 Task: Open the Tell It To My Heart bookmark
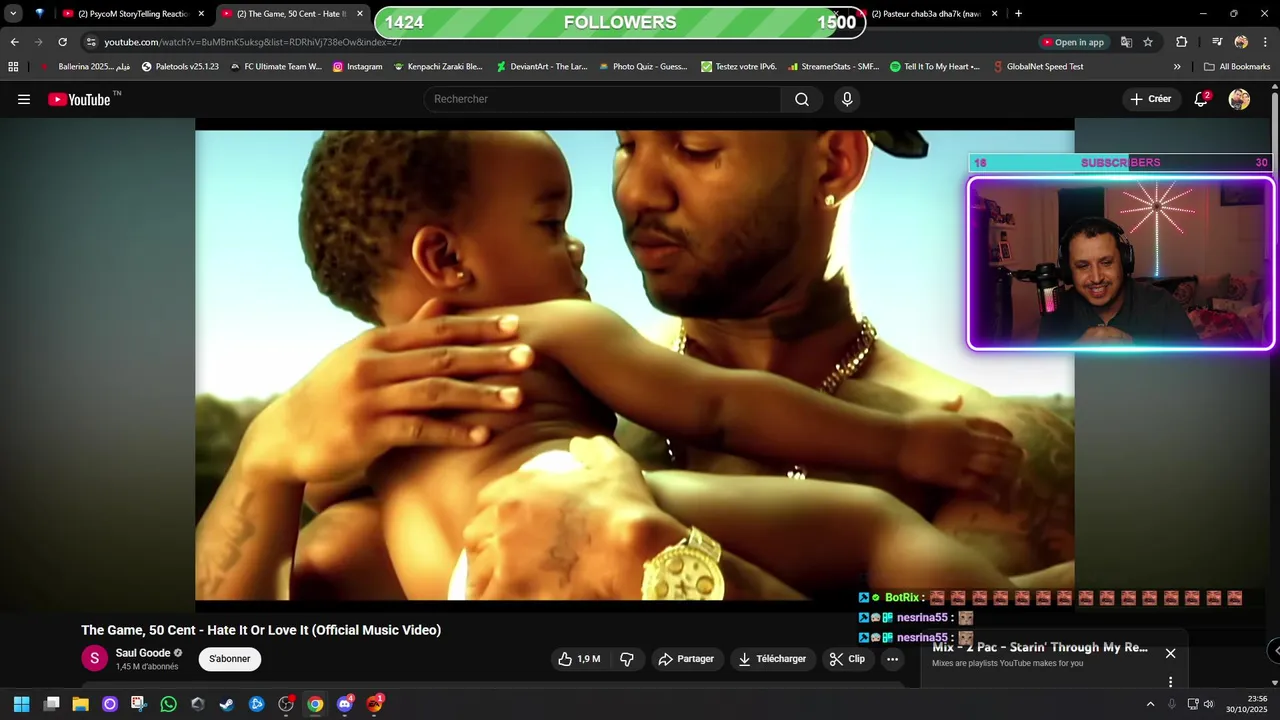935,67
